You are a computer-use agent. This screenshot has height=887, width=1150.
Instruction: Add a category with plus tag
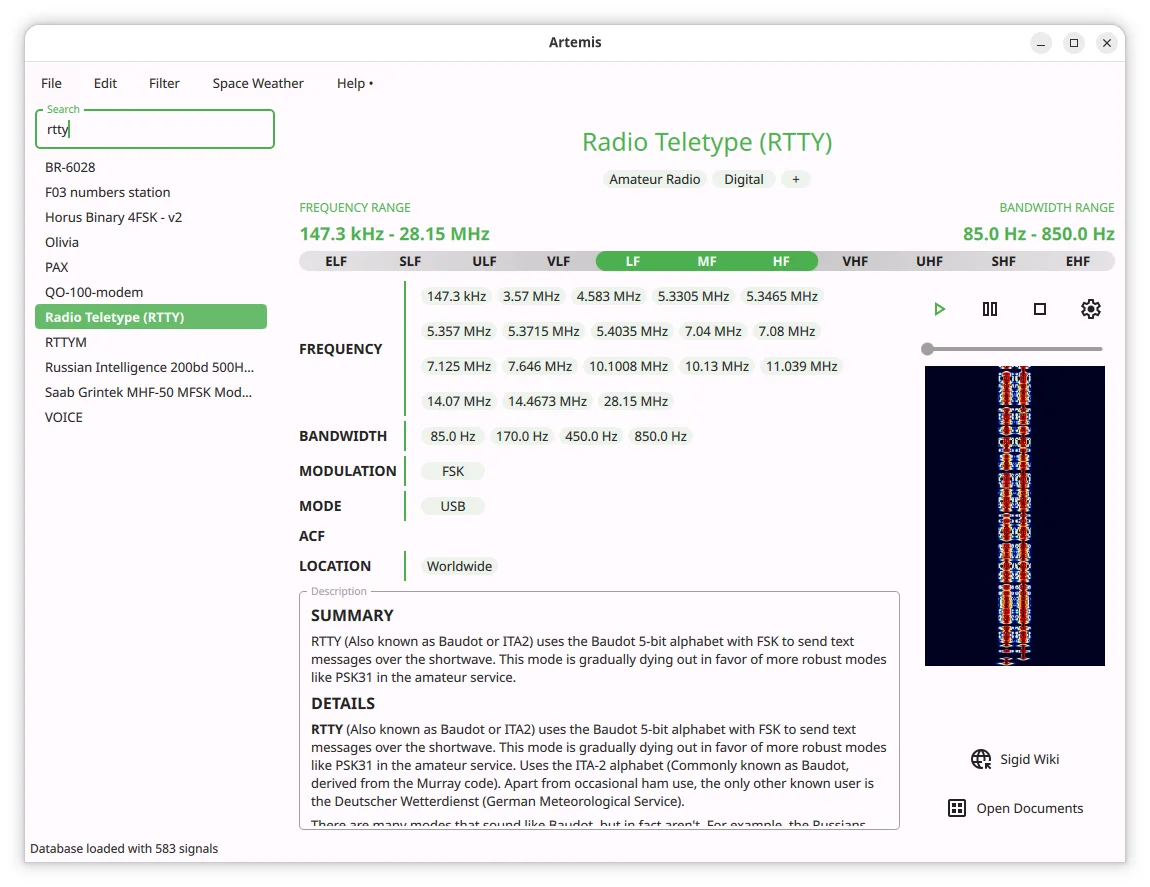(x=796, y=179)
